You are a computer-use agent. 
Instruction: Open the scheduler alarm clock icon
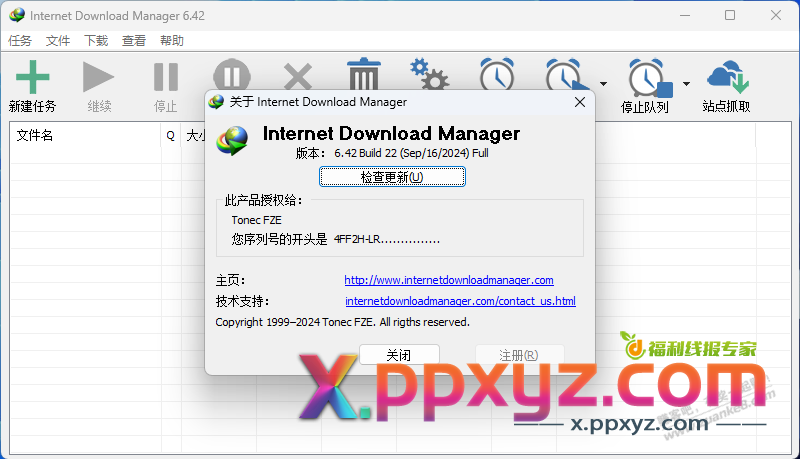pos(497,74)
